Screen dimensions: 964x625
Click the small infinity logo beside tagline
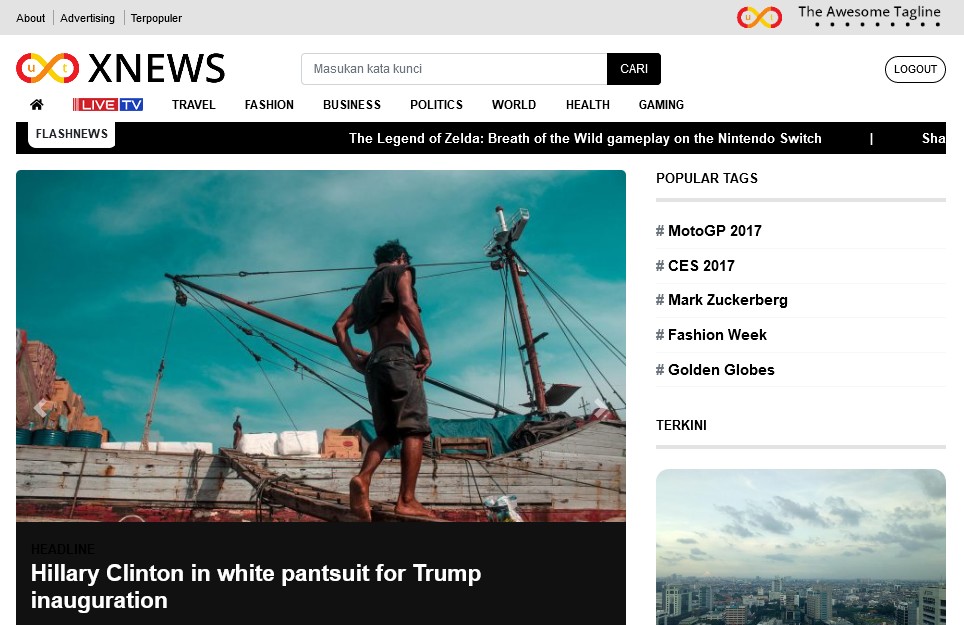pos(759,17)
